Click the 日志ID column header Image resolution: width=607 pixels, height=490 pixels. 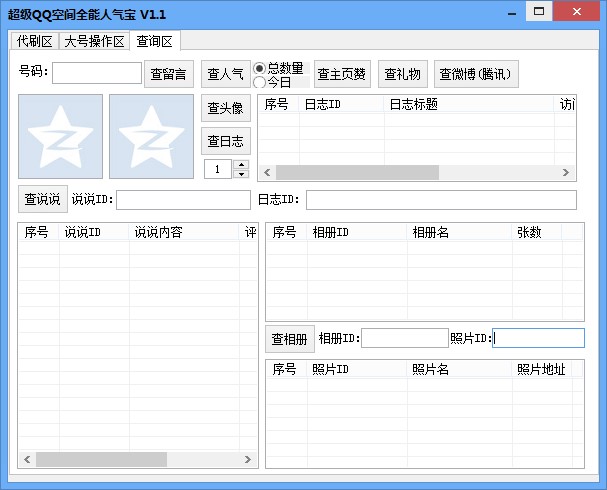click(341, 105)
